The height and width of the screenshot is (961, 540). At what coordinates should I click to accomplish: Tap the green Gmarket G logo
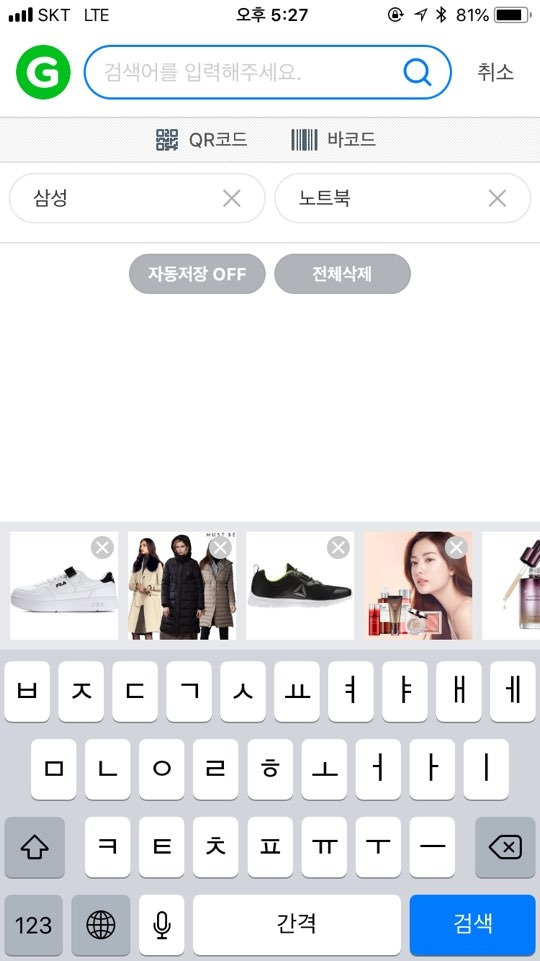pos(43,72)
